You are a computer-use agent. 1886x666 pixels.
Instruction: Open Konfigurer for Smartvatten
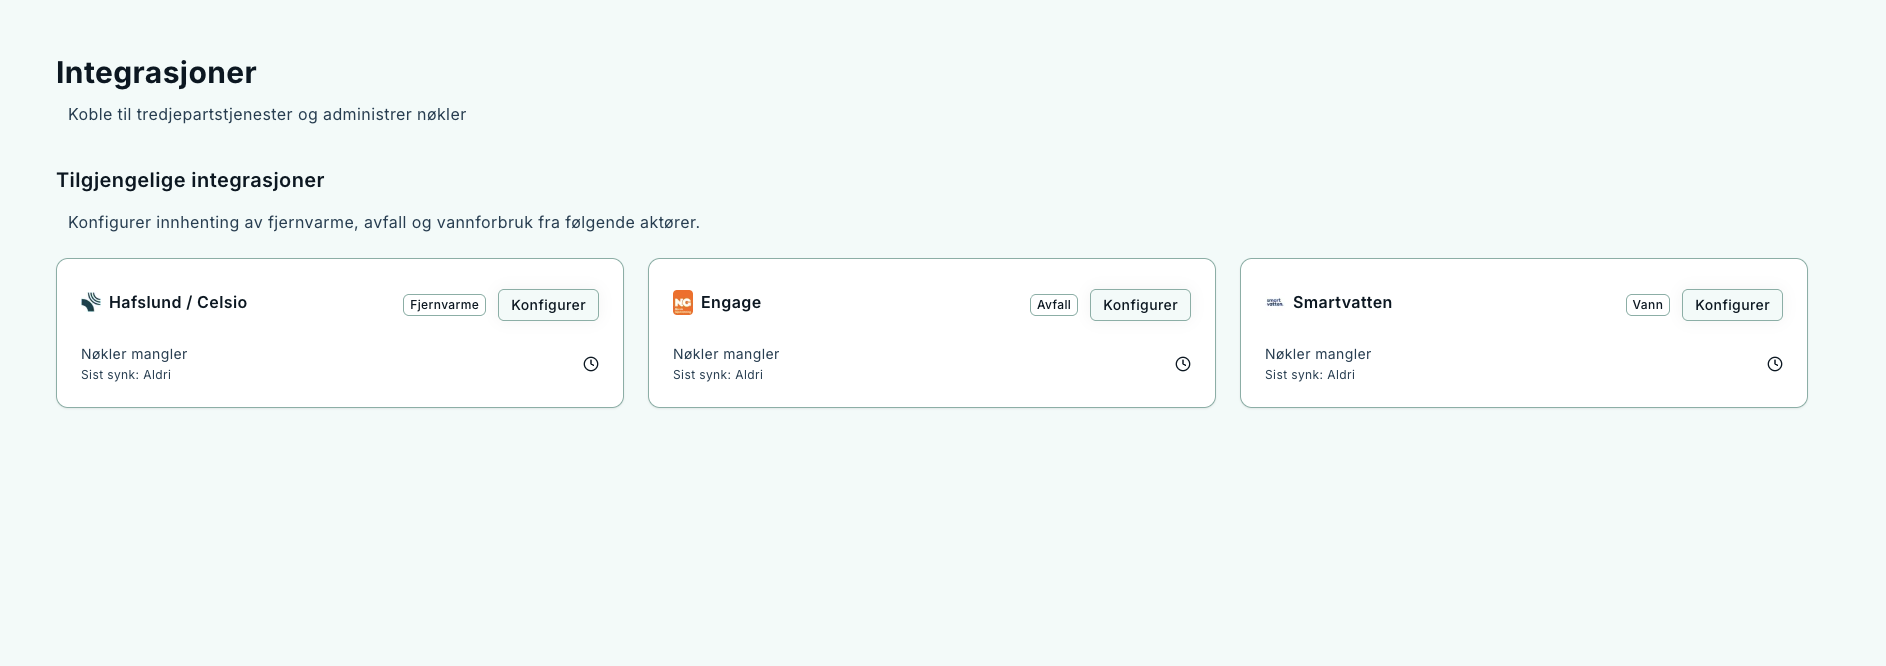[1732, 305]
